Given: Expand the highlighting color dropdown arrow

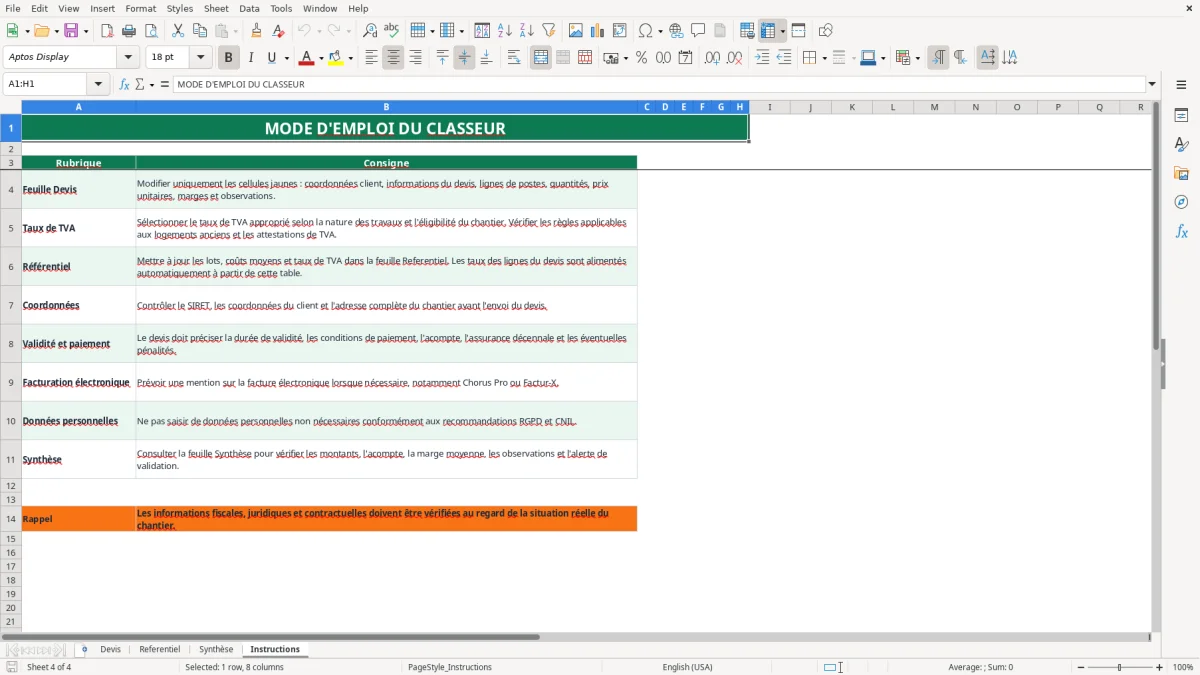Looking at the screenshot, I should point(350,58).
